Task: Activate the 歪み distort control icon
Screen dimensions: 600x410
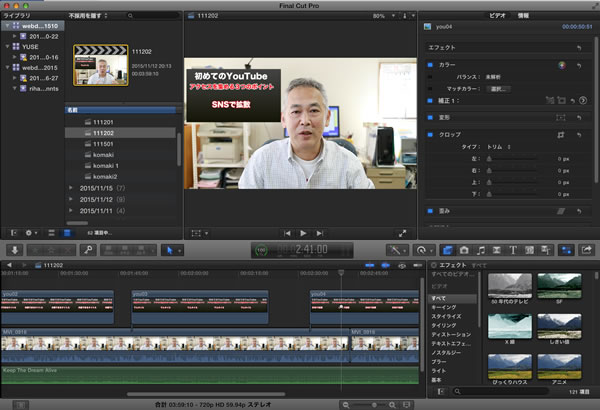Action: (561, 211)
